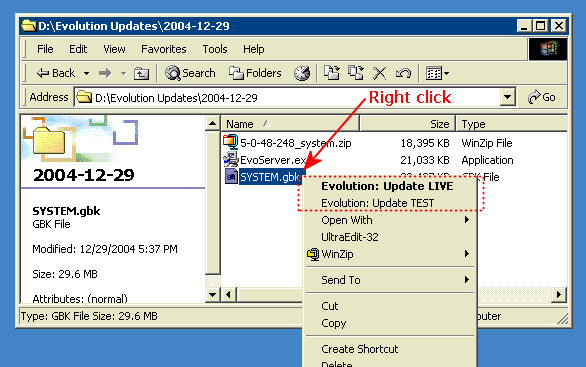Click the Copy To toolbar icon

pyautogui.click(x=355, y=73)
